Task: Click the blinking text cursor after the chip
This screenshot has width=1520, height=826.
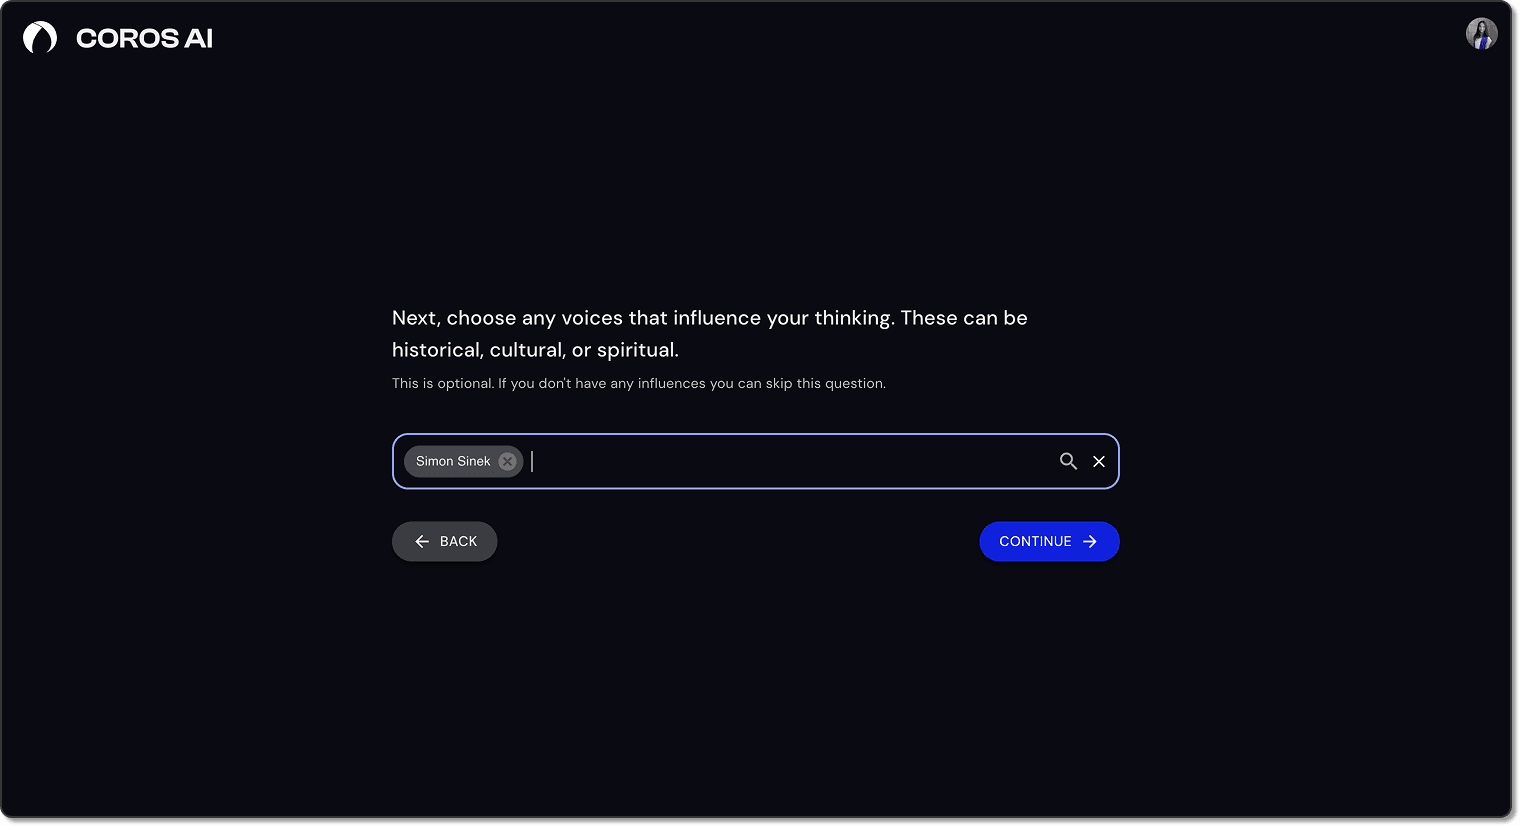Action: [532, 461]
